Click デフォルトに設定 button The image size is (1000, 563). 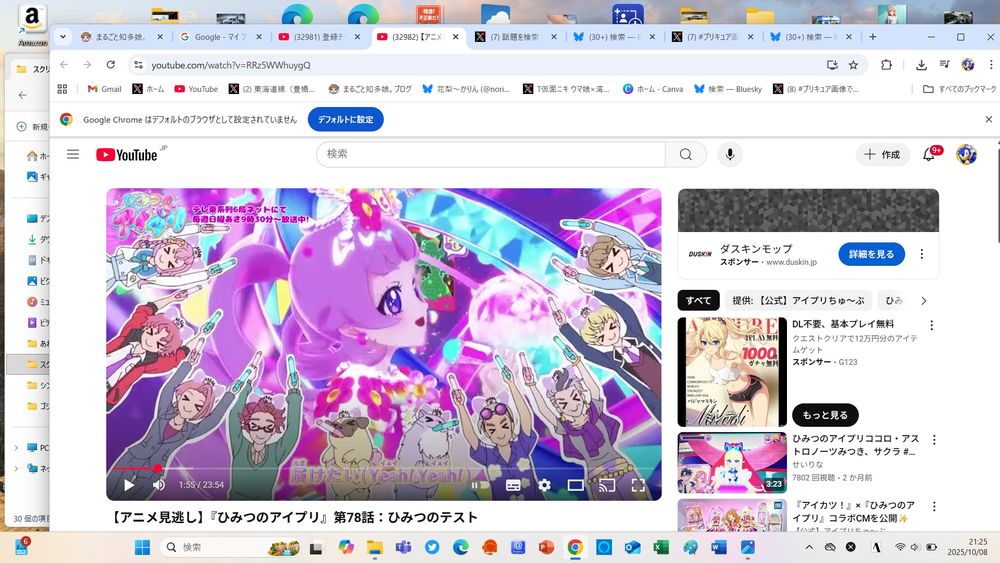pyautogui.click(x=346, y=119)
